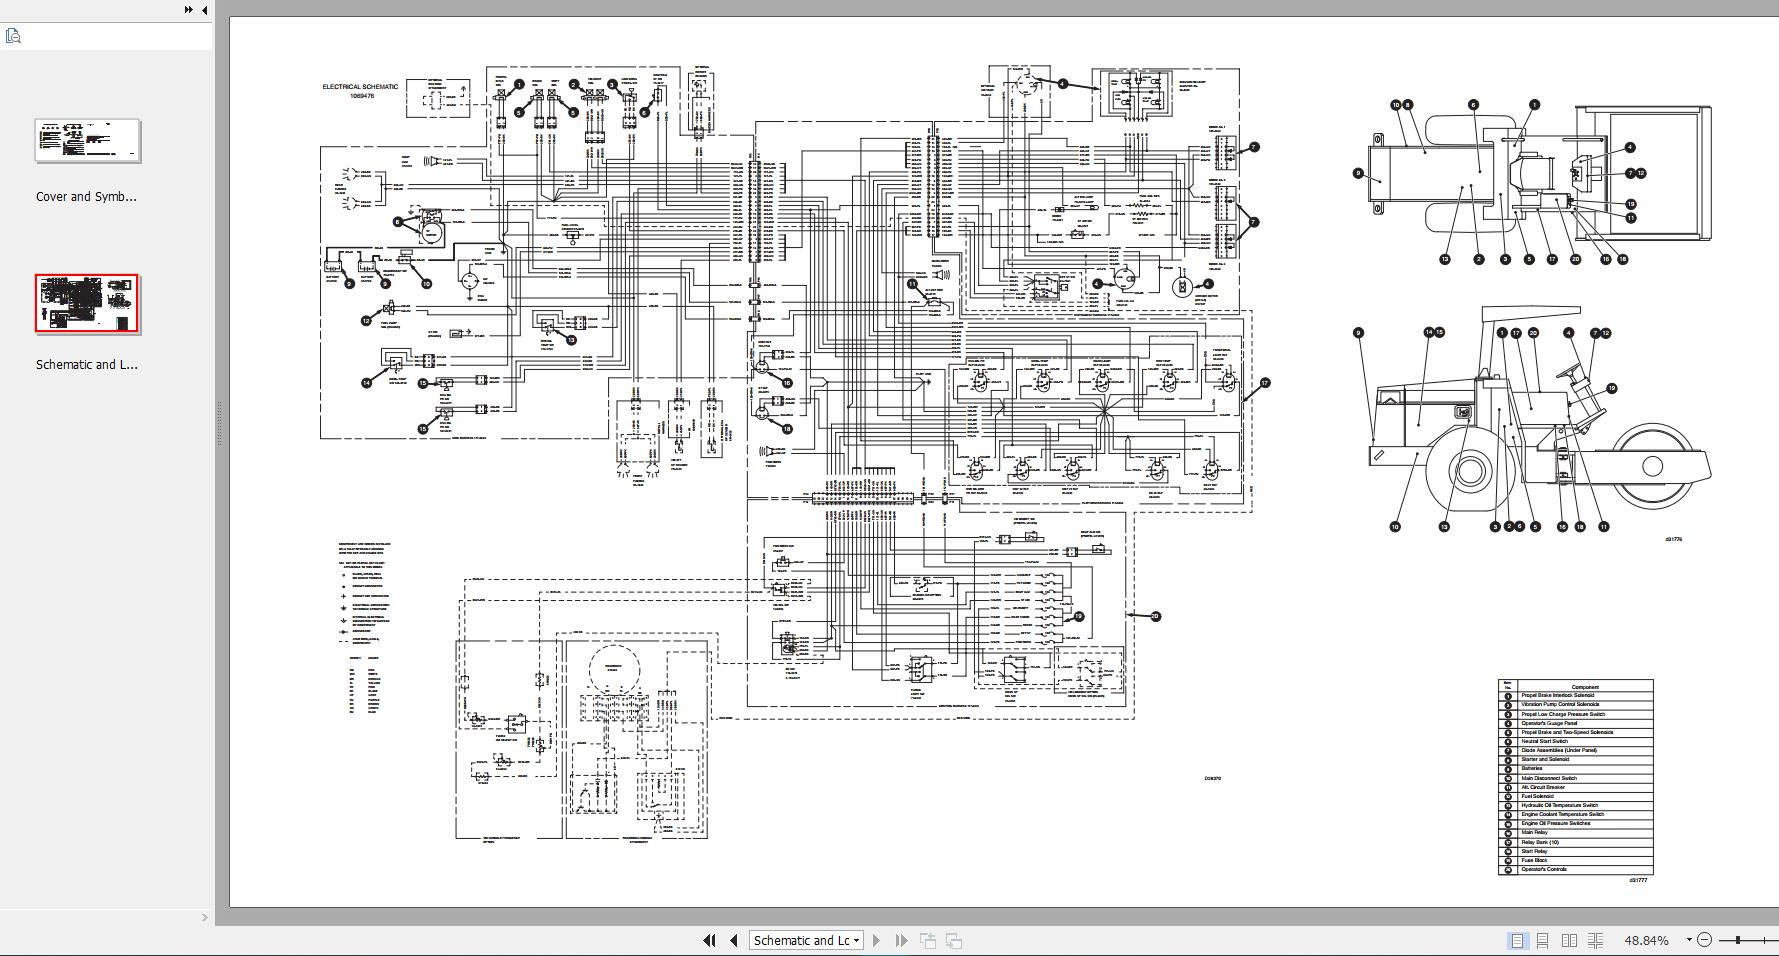
Task: Click the previous page arrow
Action: click(735, 940)
